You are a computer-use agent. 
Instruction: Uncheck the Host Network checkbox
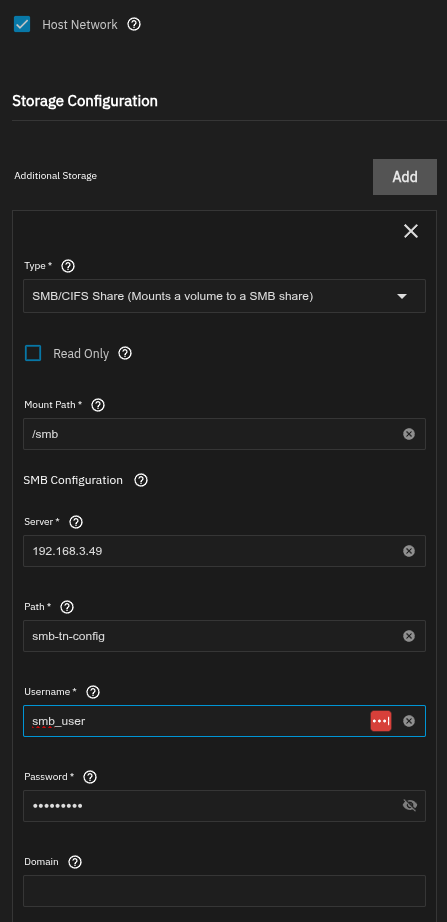(x=22, y=25)
